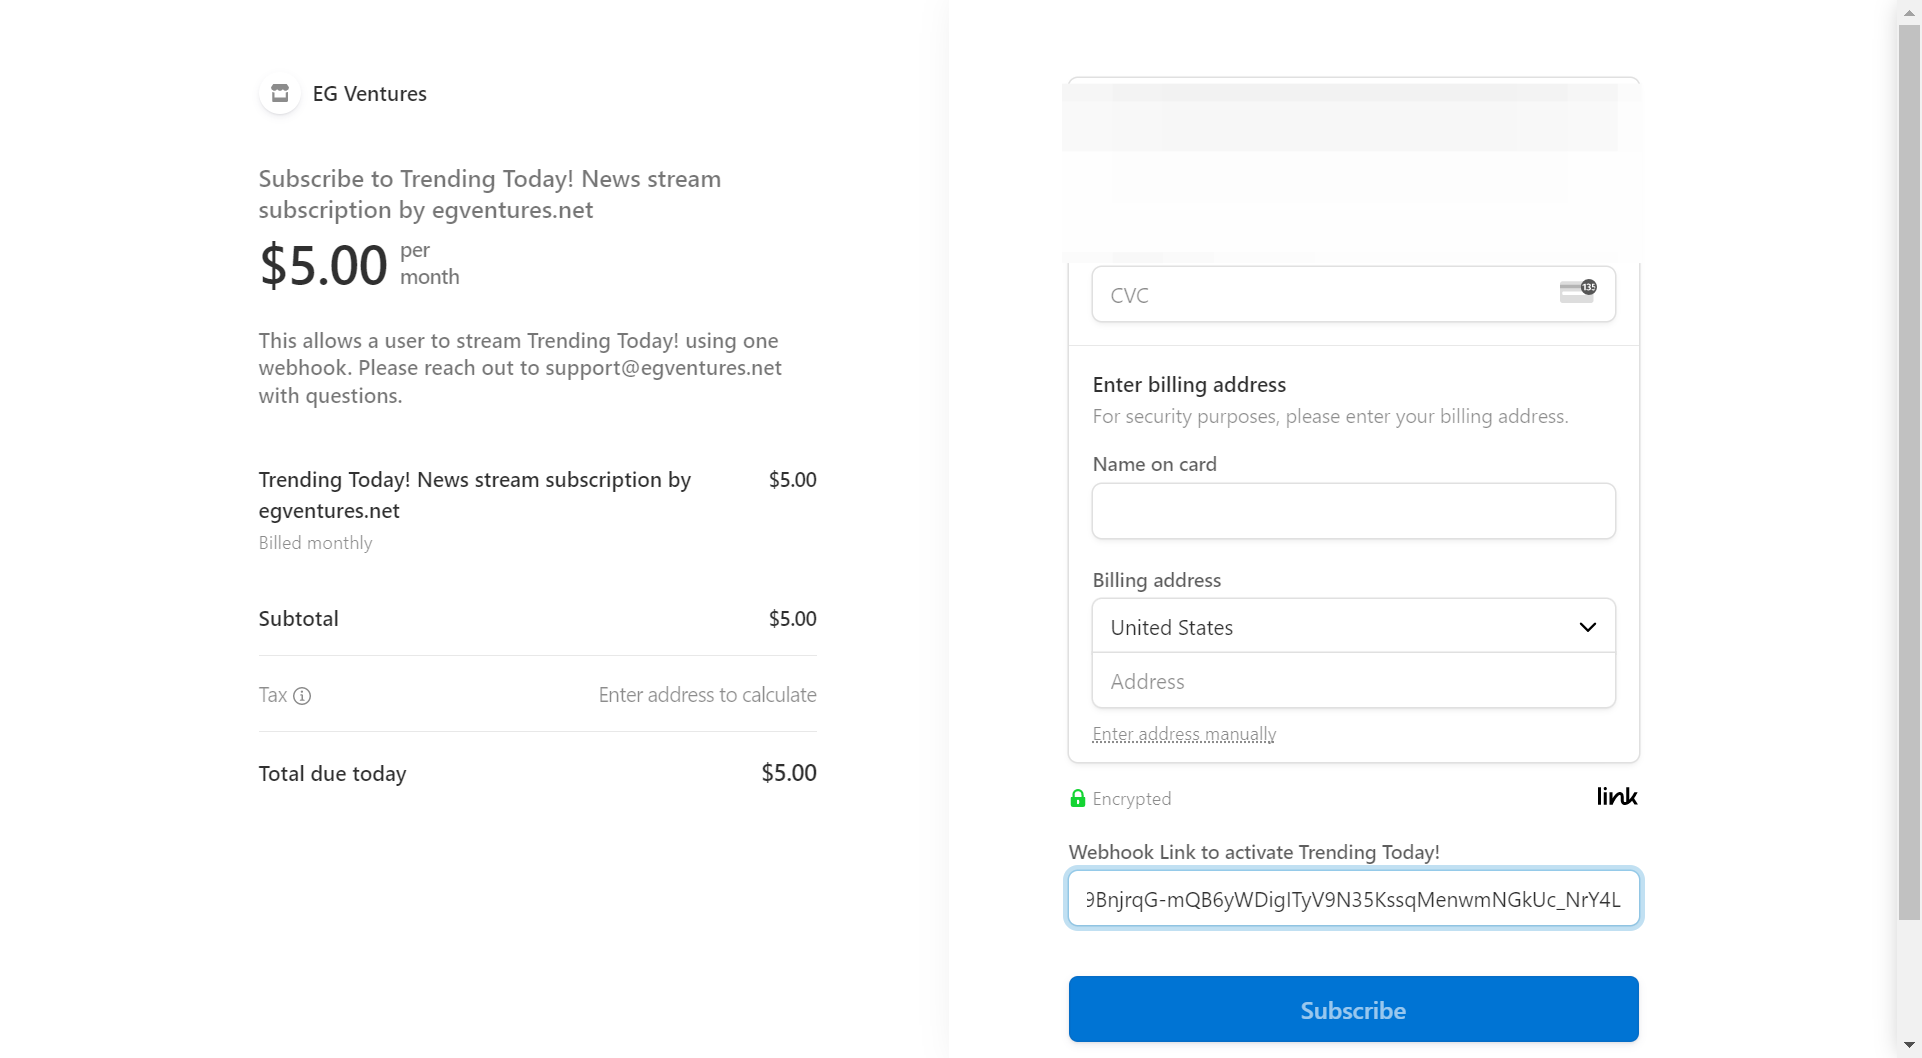Viewport: 1922px width, 1058px height.
Task: Click the Tax label
Action: coord(272,695)
